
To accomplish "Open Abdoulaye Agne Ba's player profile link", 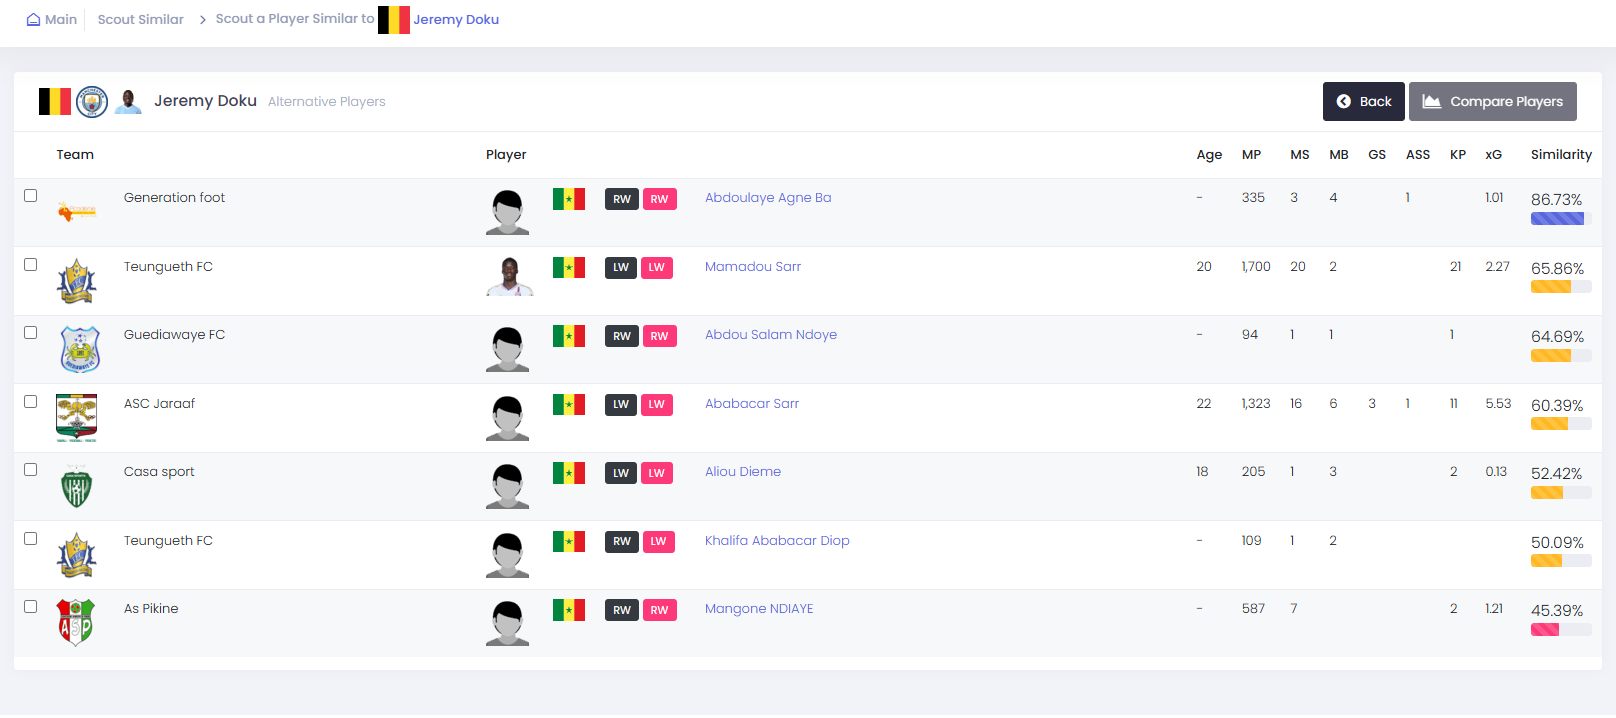I will pos(768,198).
